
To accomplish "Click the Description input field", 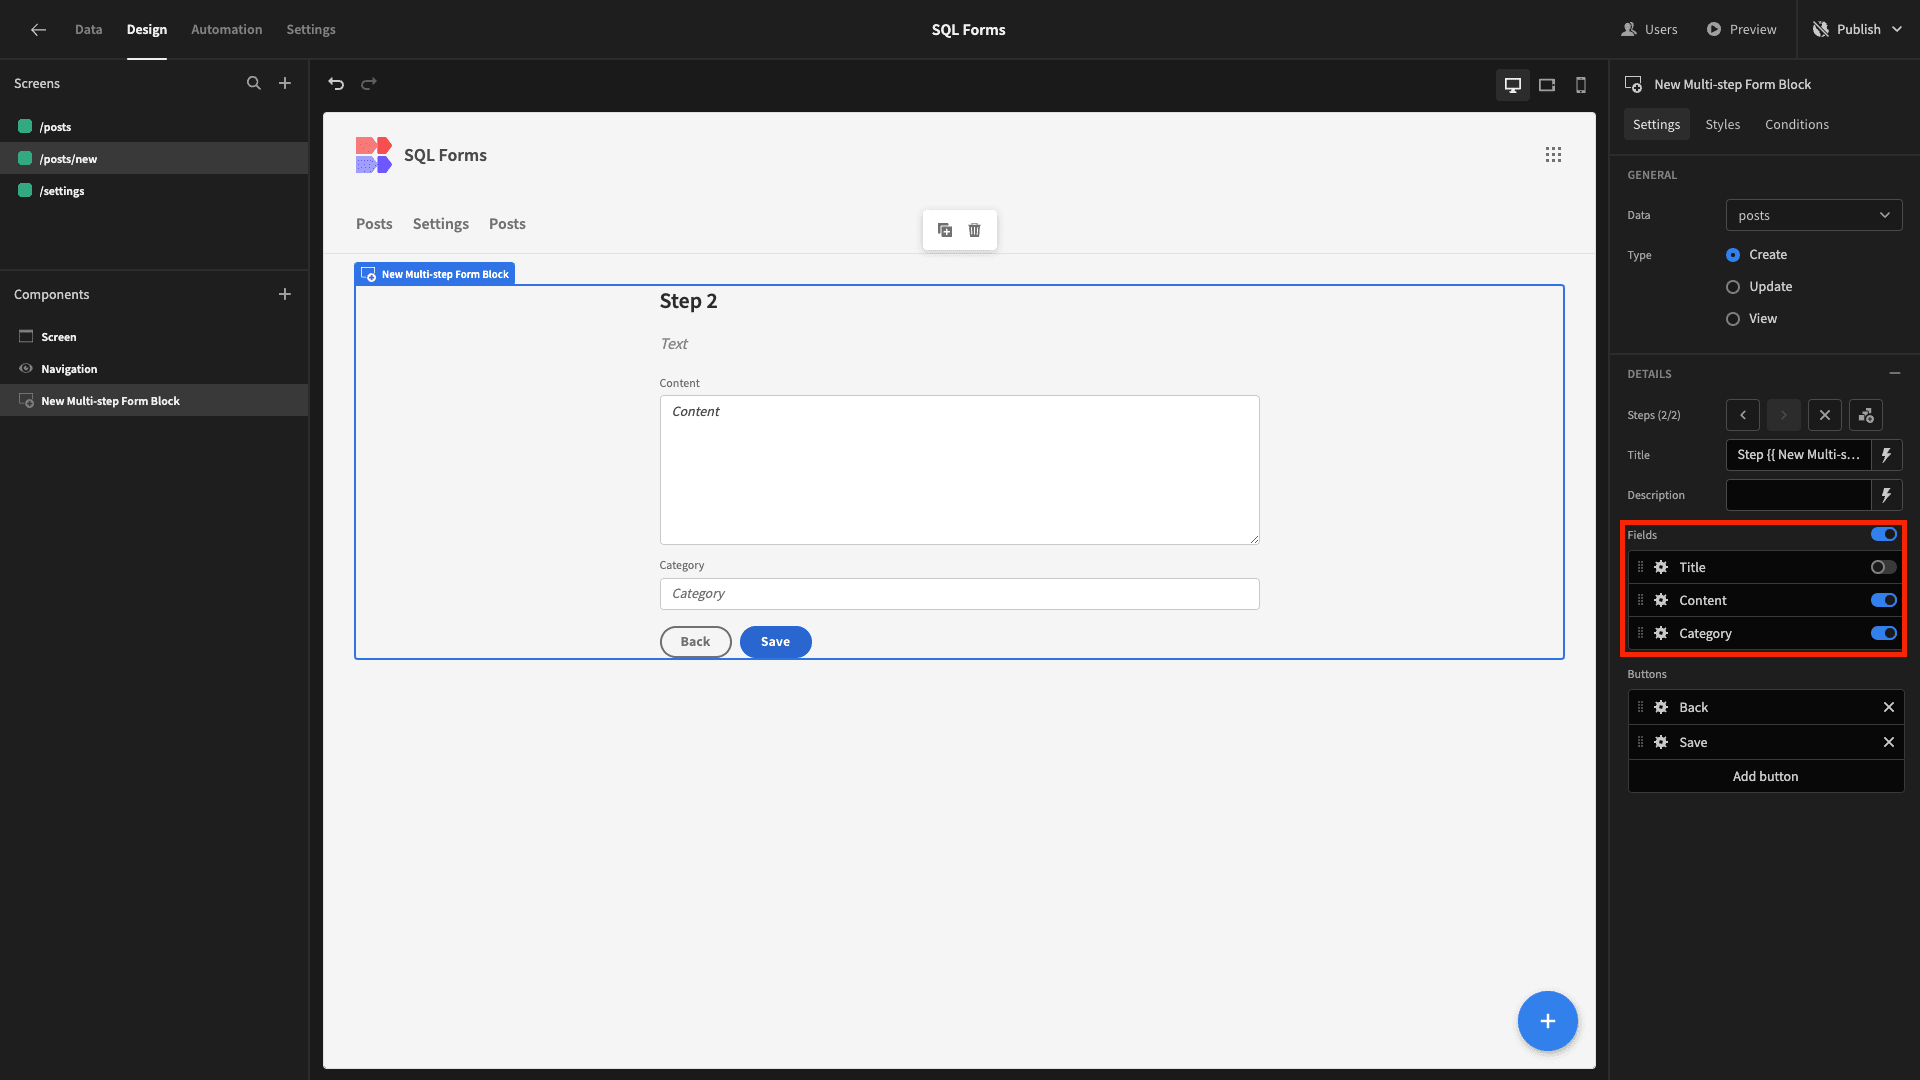I will (1798, 495).
